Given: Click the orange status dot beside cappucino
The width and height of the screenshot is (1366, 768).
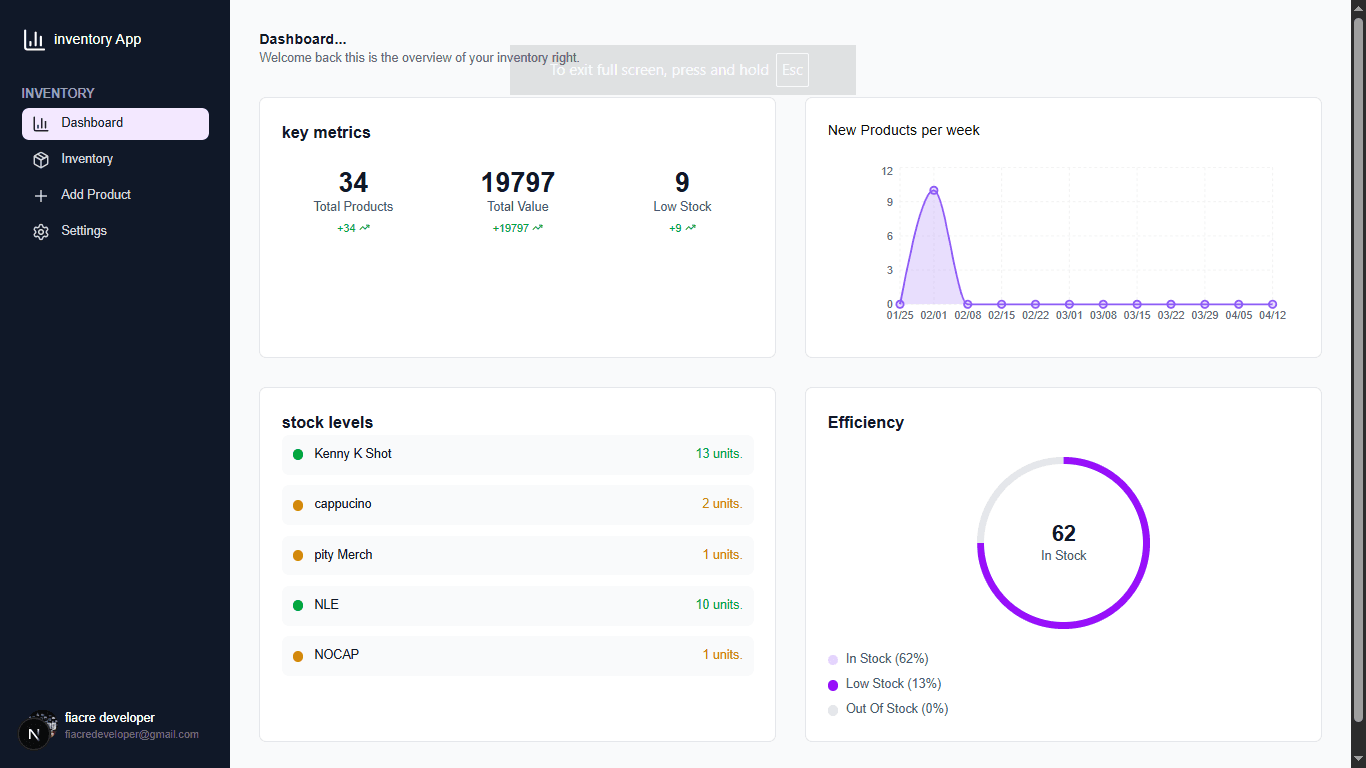Looking at the screenshot, I should pyautogui.click(x=297, y=504).
